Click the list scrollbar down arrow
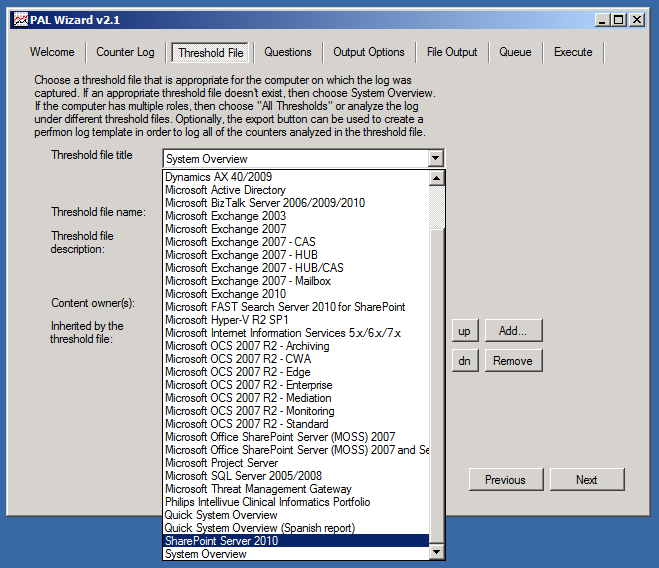659x568 pixels. coord(436,552)
